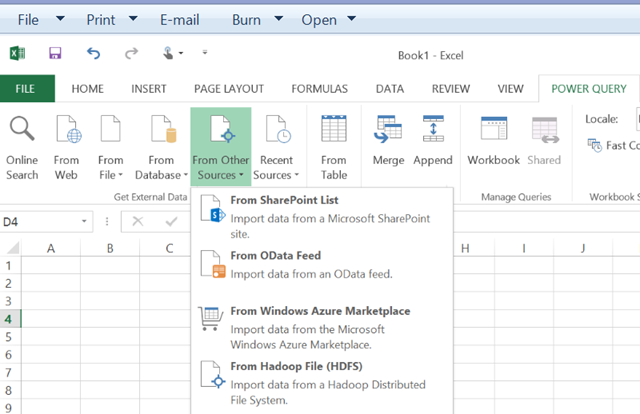The image size is (640, 414).
Task: Open Online Search in Power Query
Action: [22, 148]
